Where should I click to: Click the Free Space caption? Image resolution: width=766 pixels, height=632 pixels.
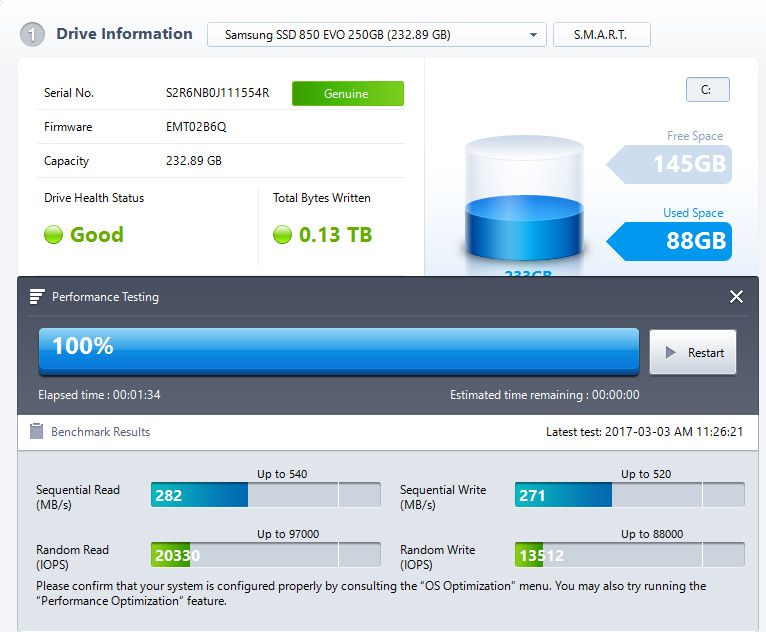point(695,136)
